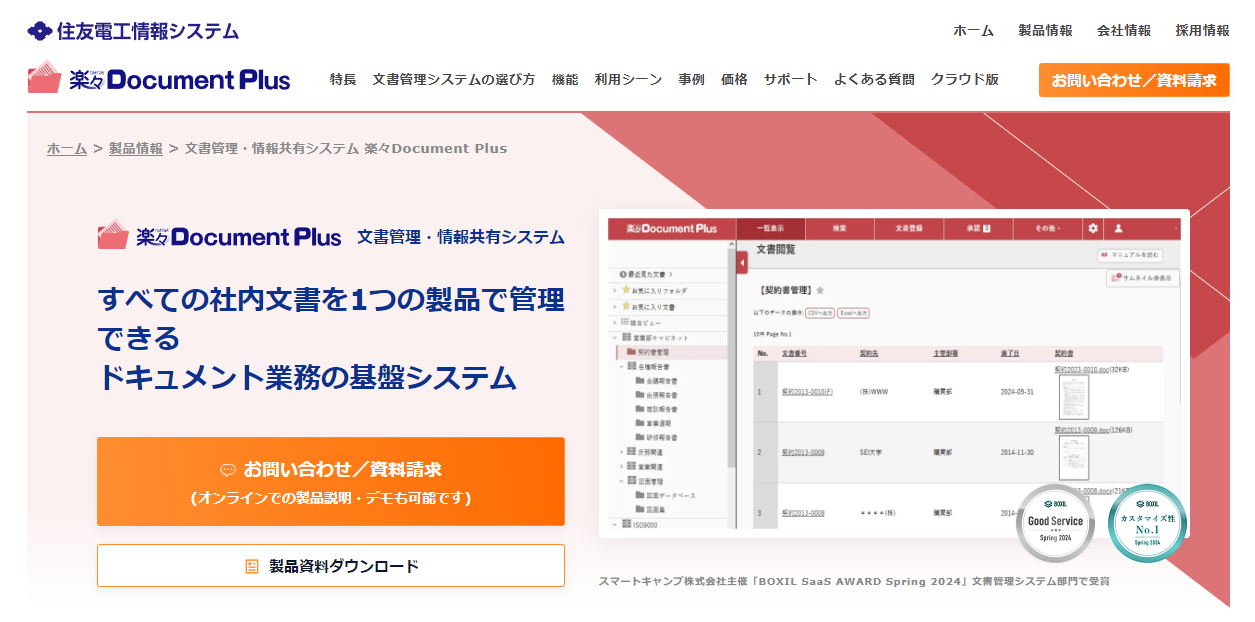Open 文書管理システムの選び方 in the navigation
The height and width of the screenshot is (622, 1255).
(x=454, y=79)
